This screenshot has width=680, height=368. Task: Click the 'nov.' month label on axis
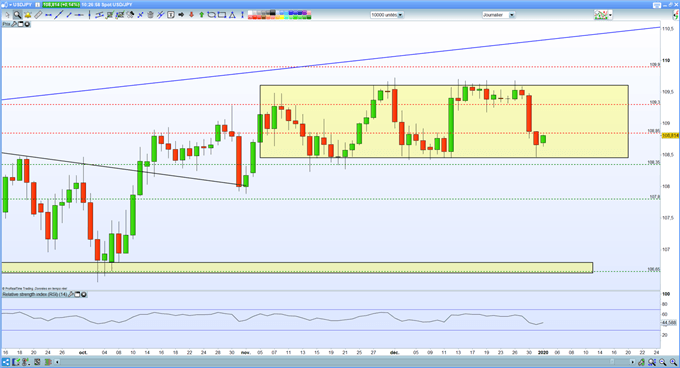[x=246, y=353]
